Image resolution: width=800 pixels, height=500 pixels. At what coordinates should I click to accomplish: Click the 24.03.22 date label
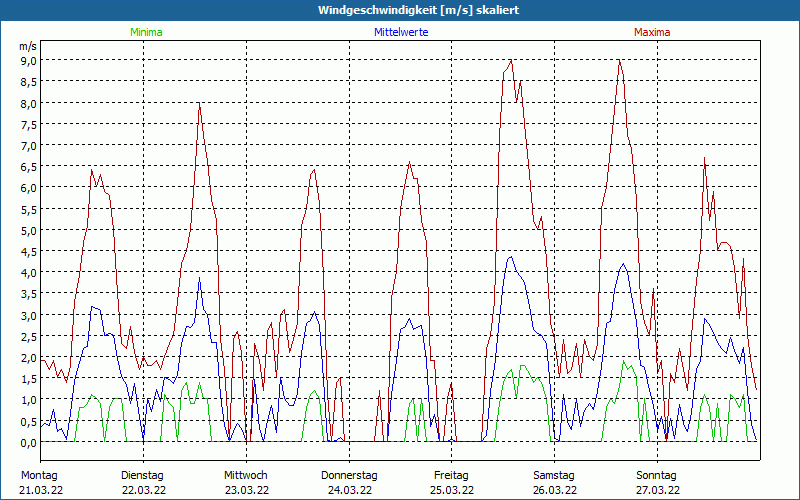point(349,490)
